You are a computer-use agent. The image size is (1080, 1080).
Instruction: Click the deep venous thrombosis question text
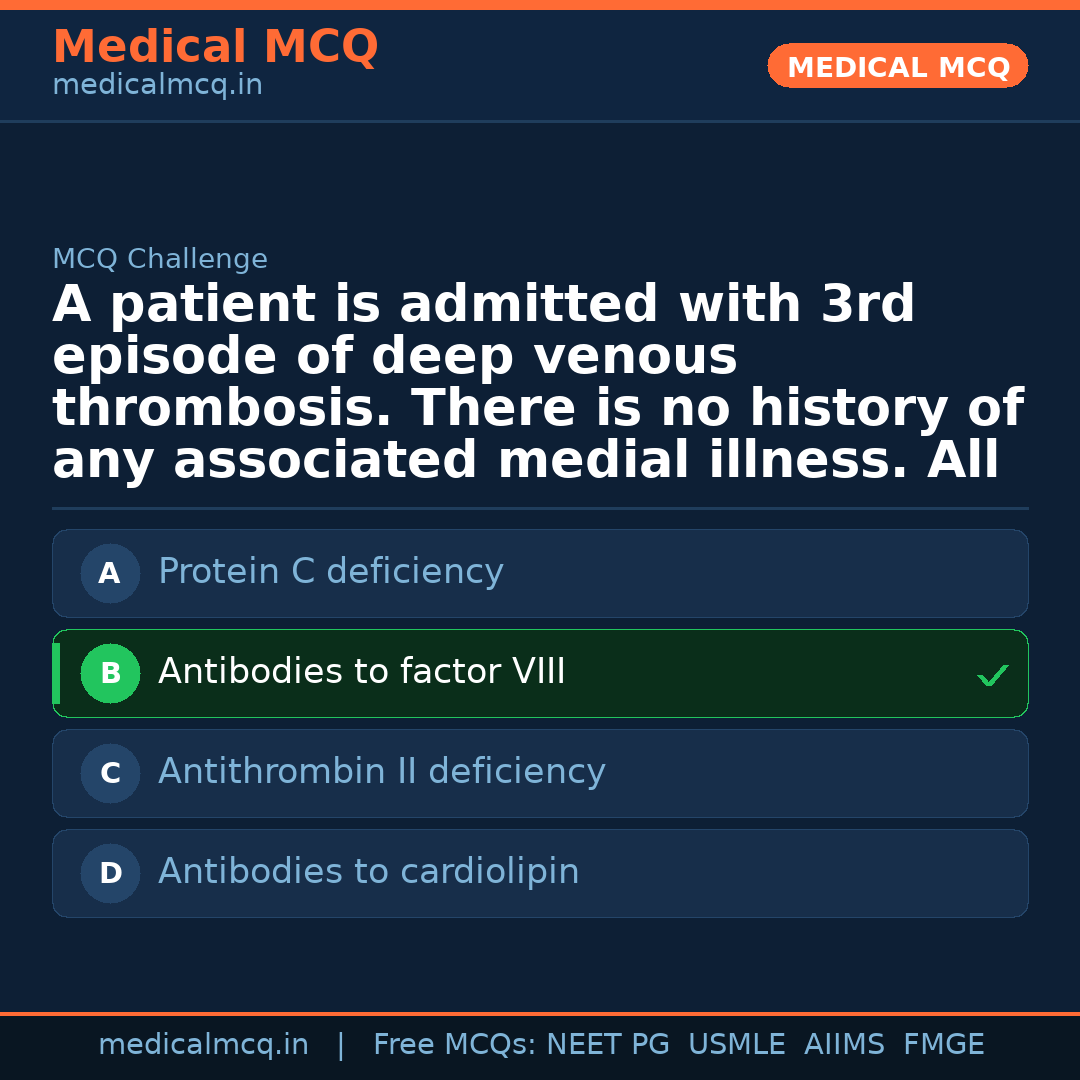(537, 383)
